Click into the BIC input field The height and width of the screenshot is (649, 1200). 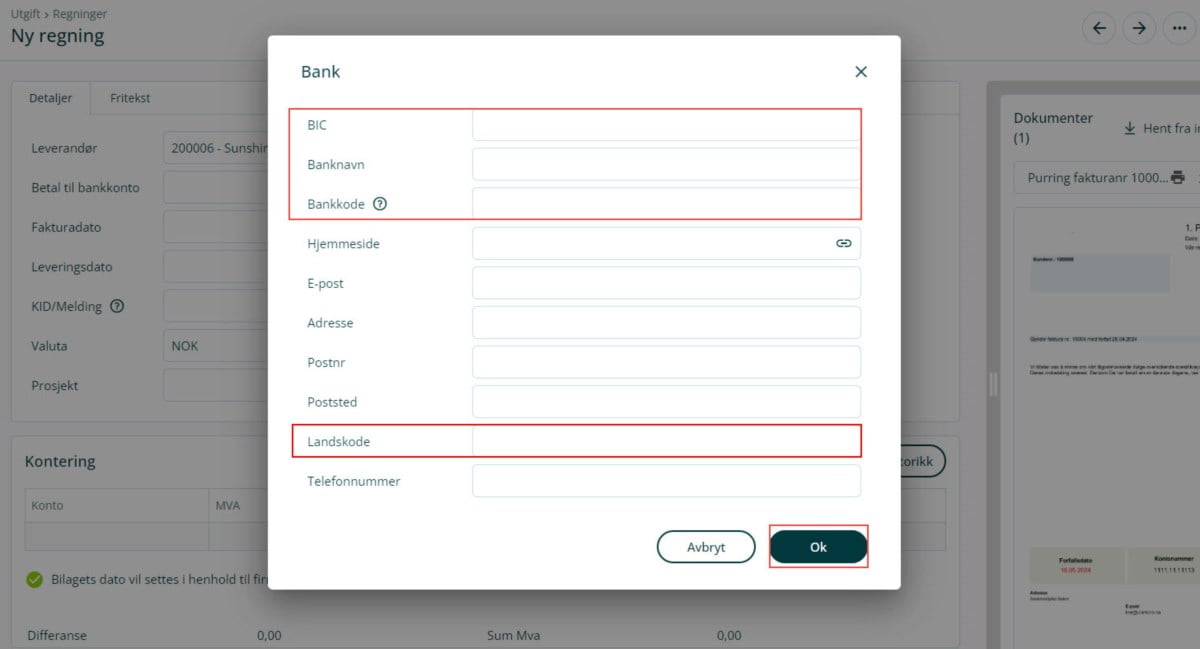[665, 125]
